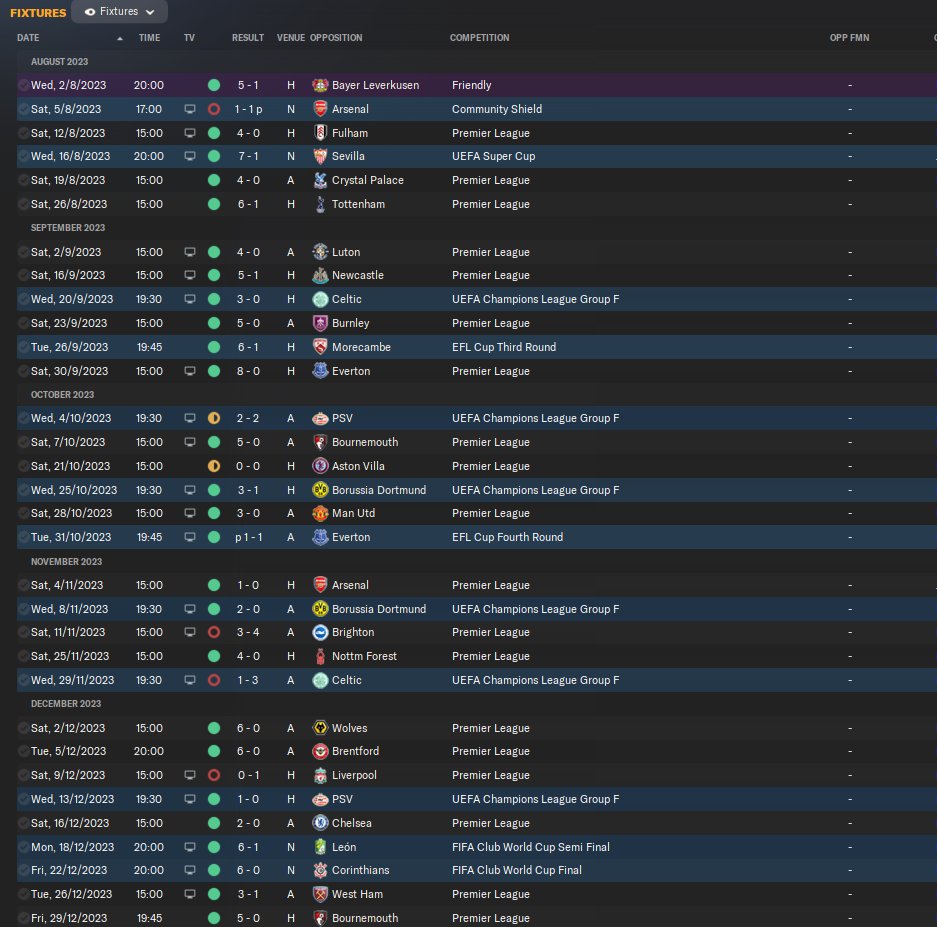Open the Everton 8 - 0 result

click(x=248, y=371)
